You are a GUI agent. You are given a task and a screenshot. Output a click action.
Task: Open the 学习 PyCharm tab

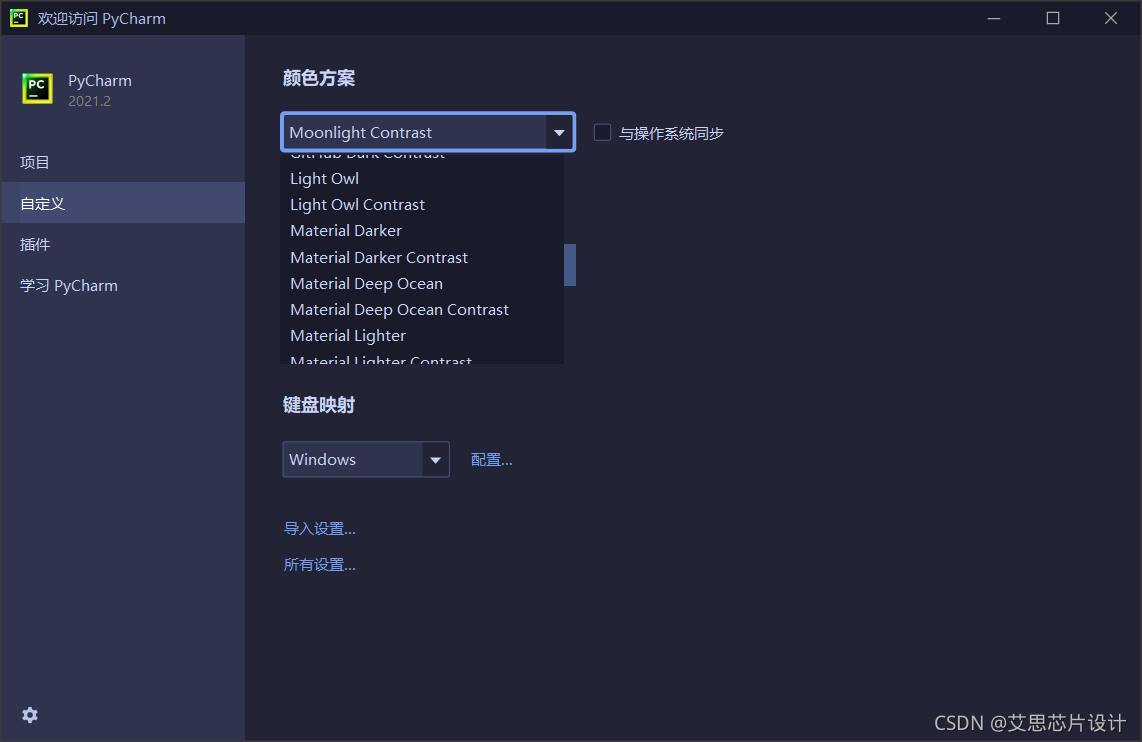pyautogui.click(x=122, y=285)
